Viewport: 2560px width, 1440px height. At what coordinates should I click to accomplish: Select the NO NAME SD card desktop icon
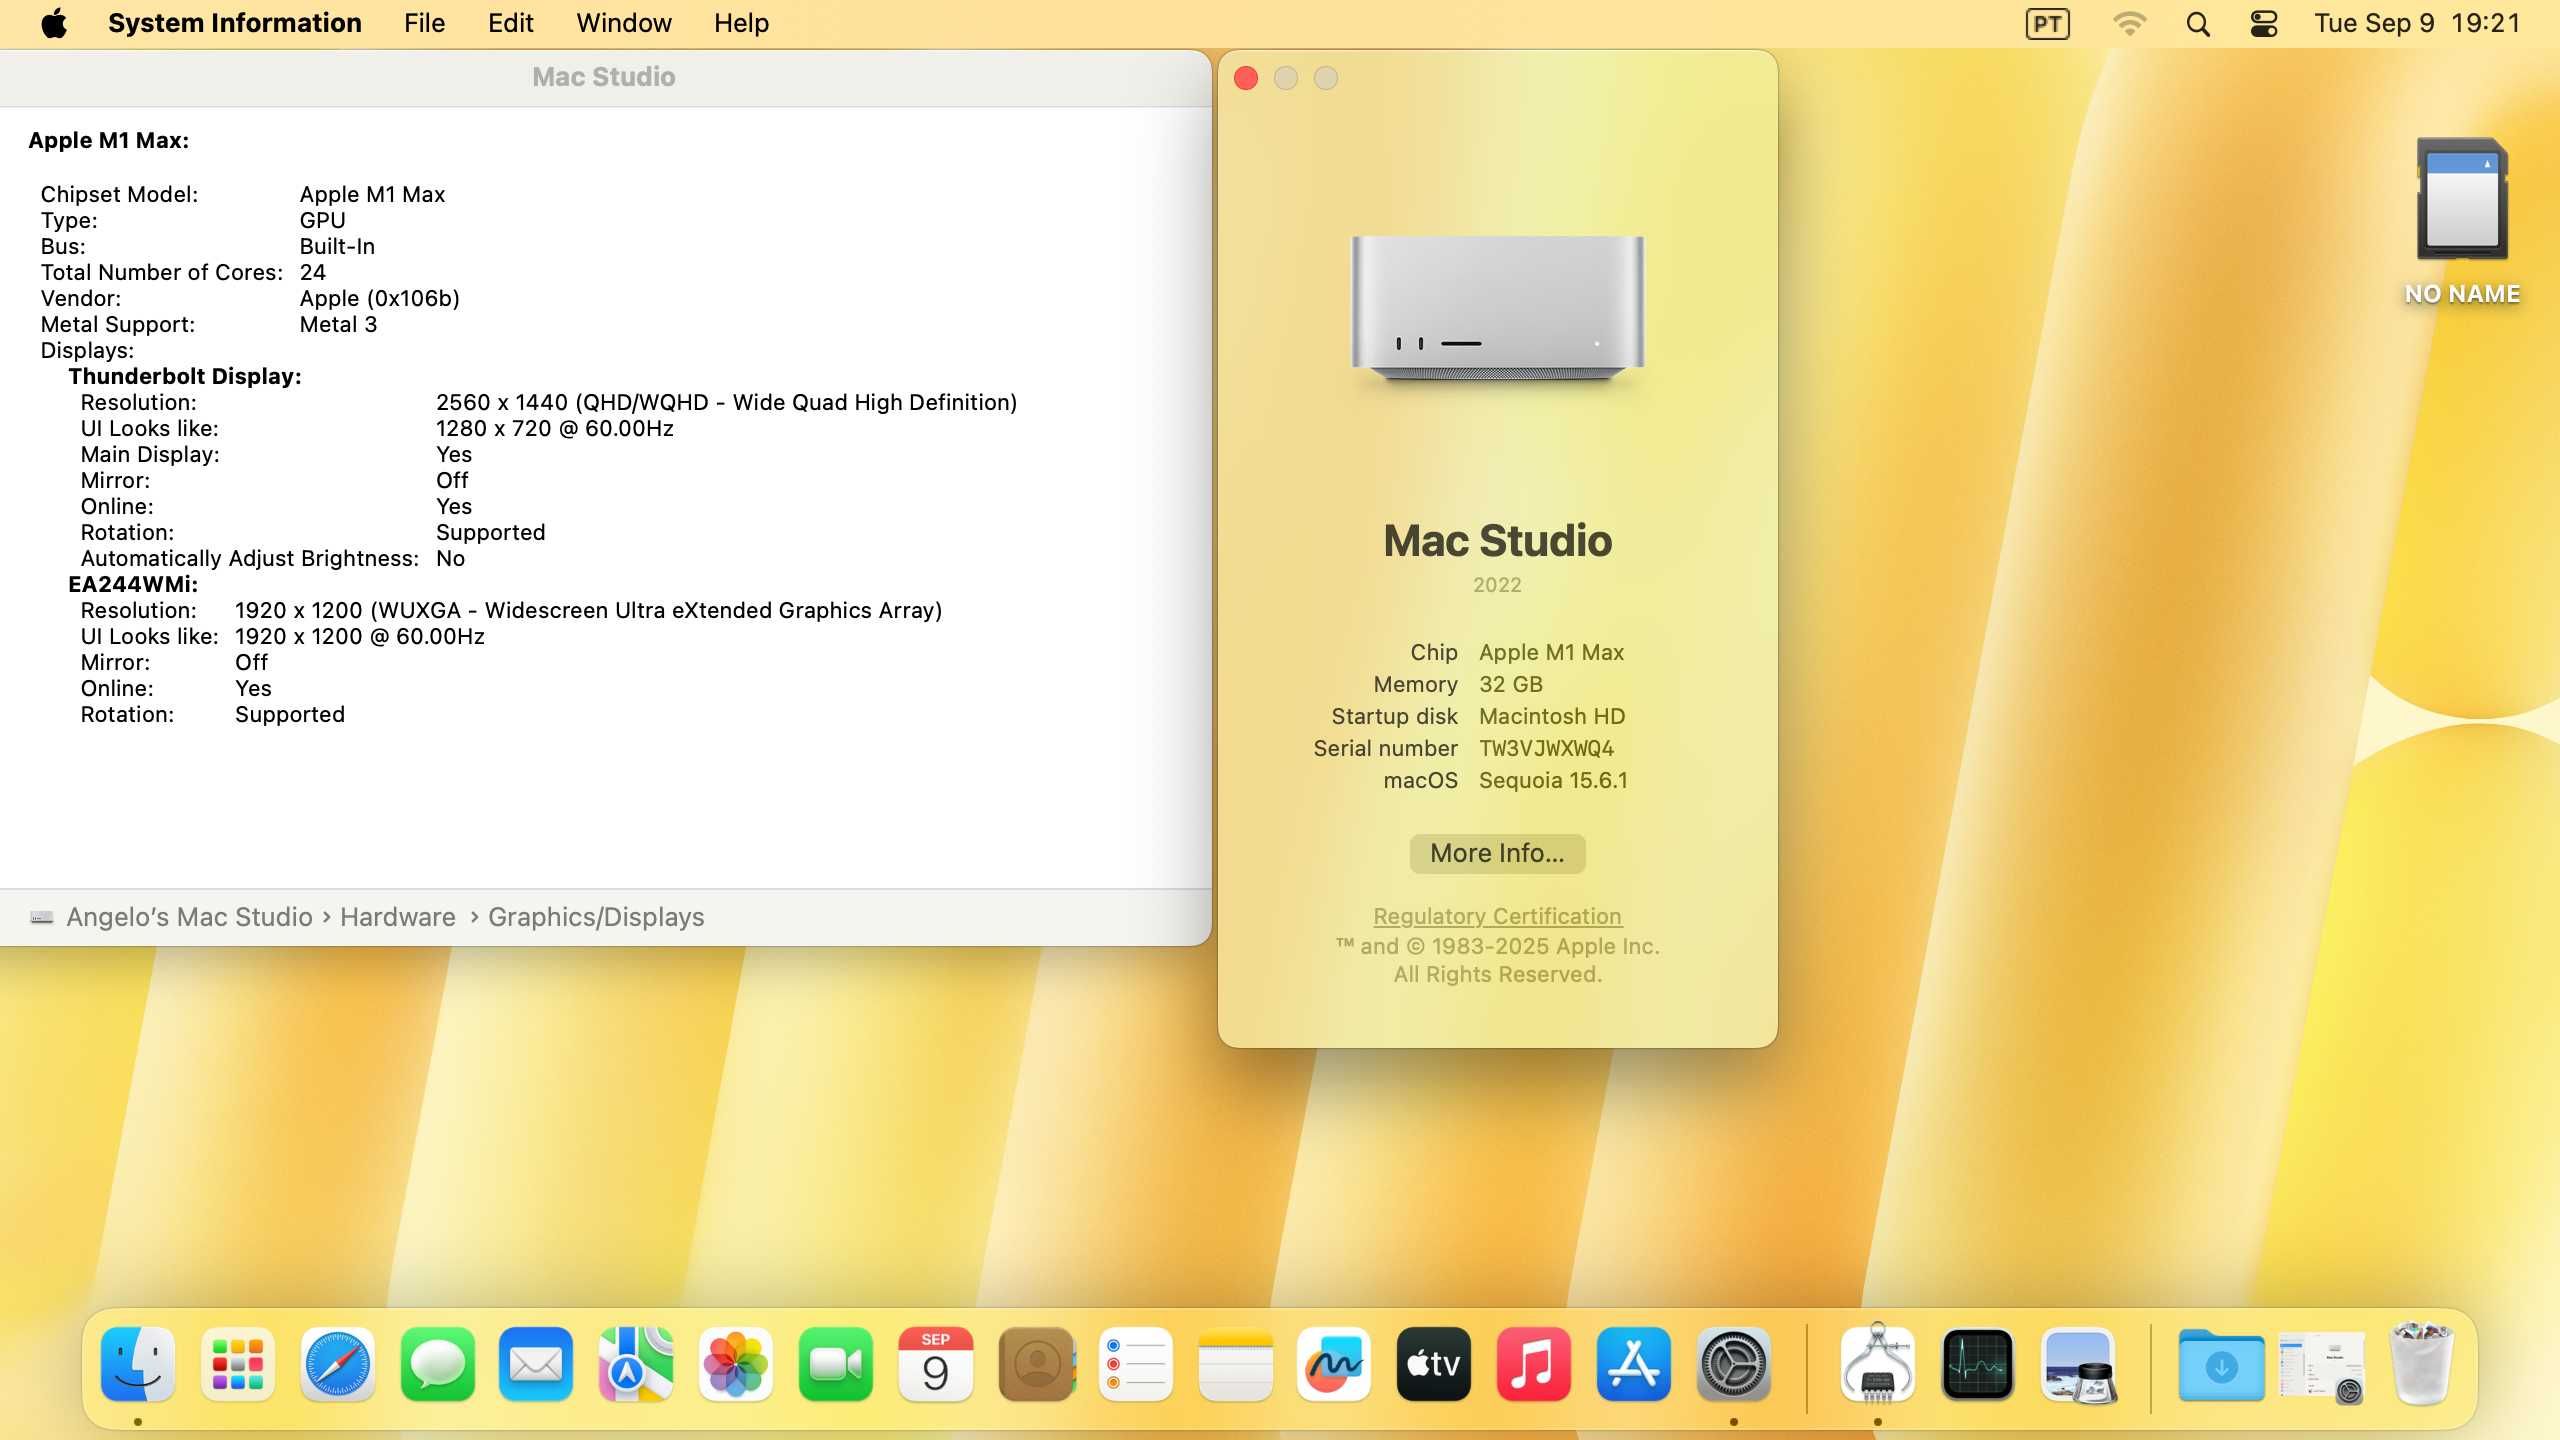tap(2461, 222)
